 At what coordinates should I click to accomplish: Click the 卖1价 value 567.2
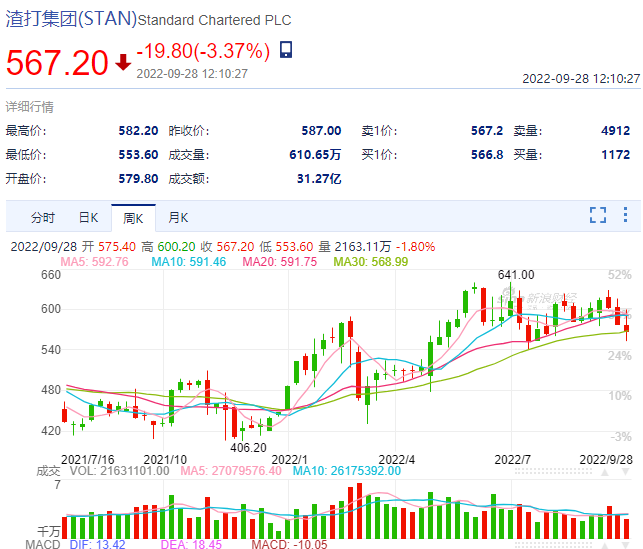487,131
